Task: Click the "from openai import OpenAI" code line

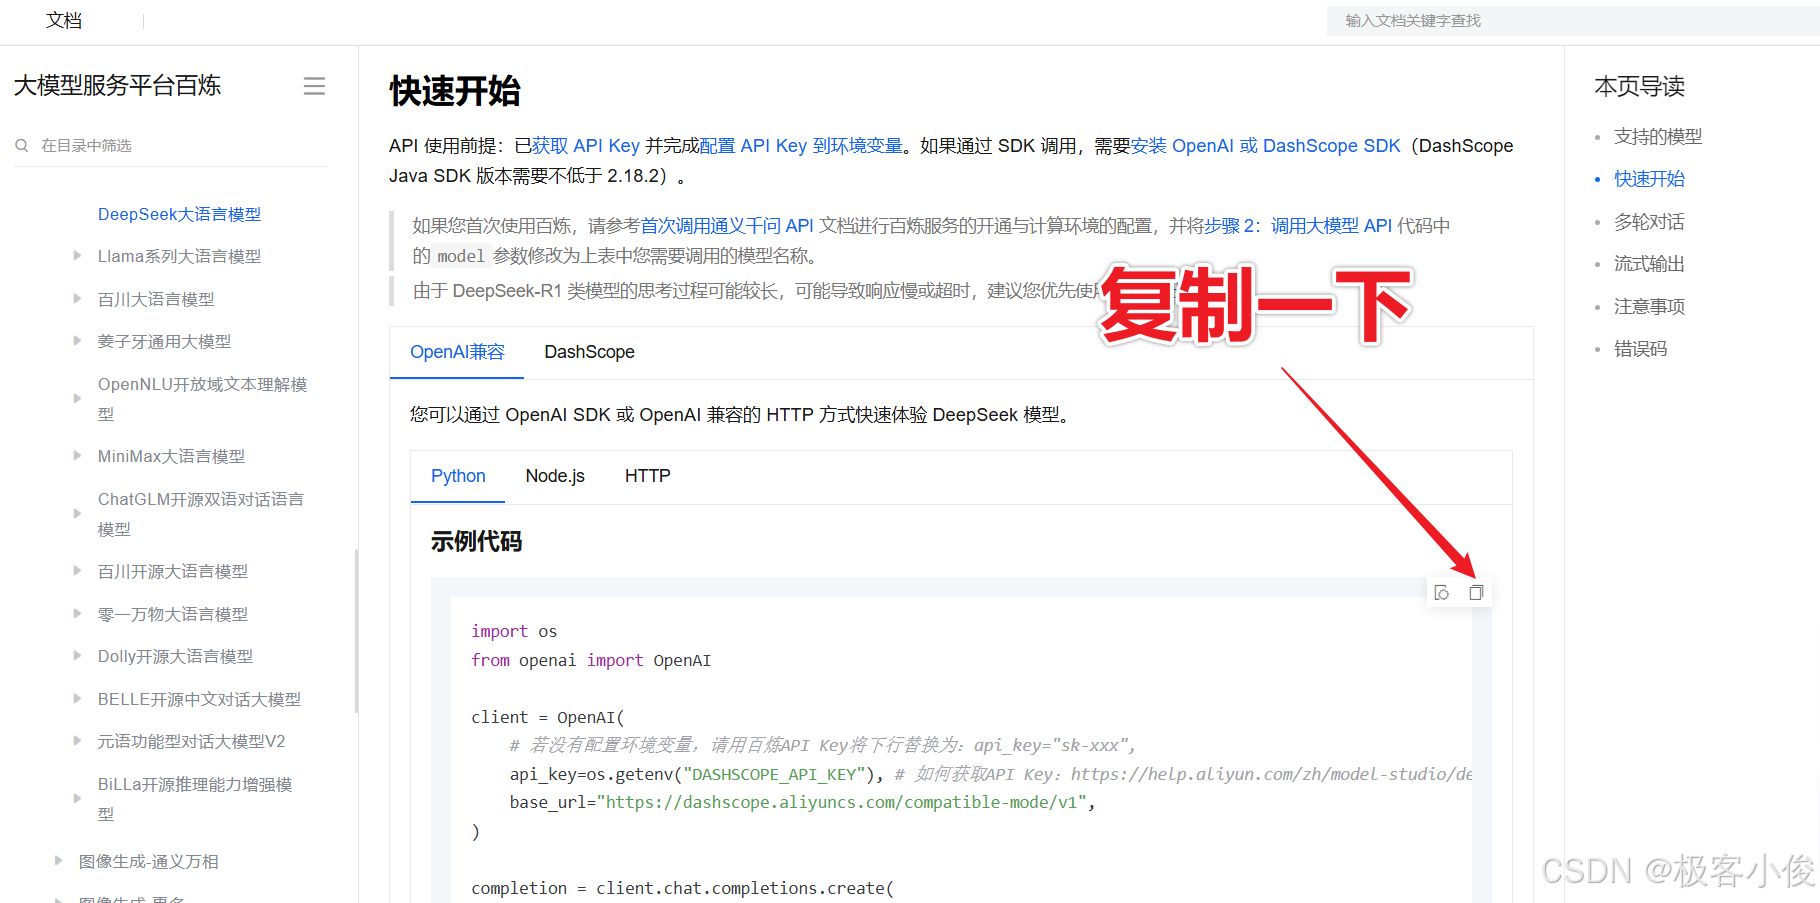Action: coord(591,661)
